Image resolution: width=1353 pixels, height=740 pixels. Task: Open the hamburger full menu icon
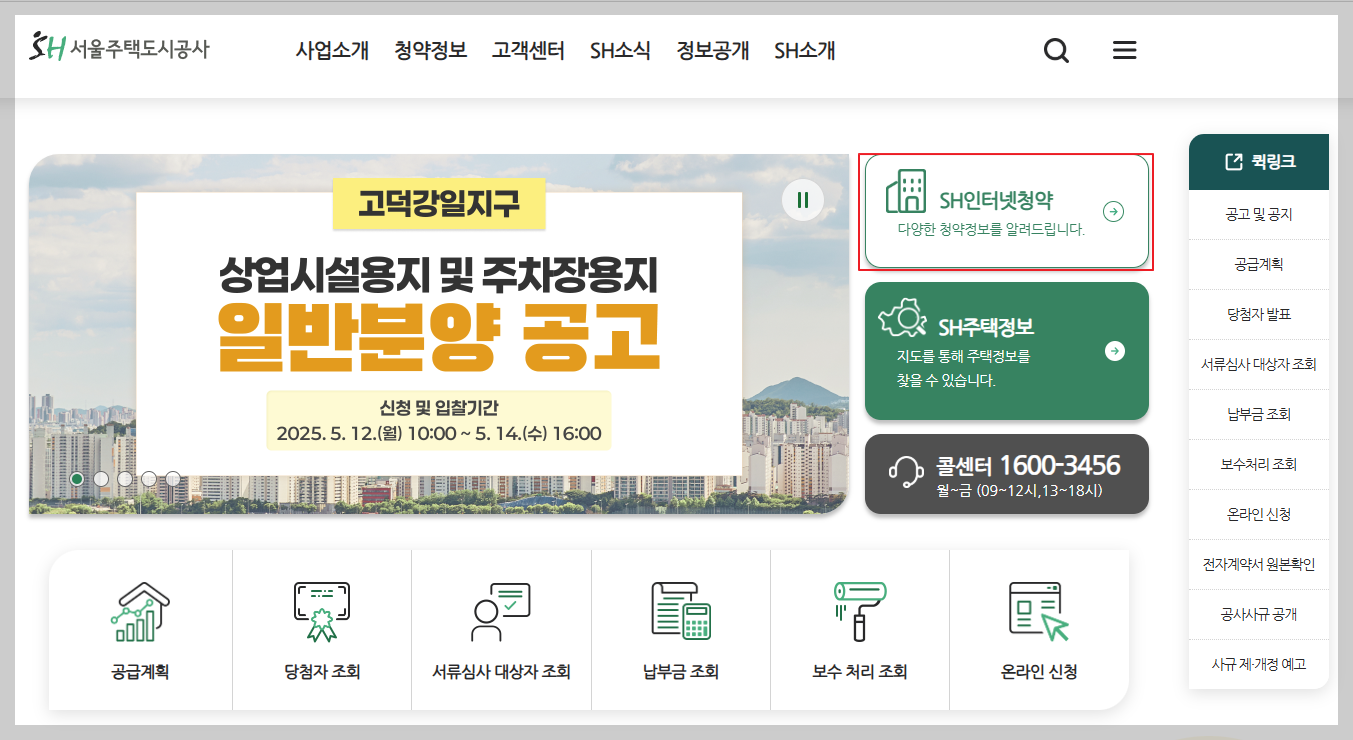1125,50
